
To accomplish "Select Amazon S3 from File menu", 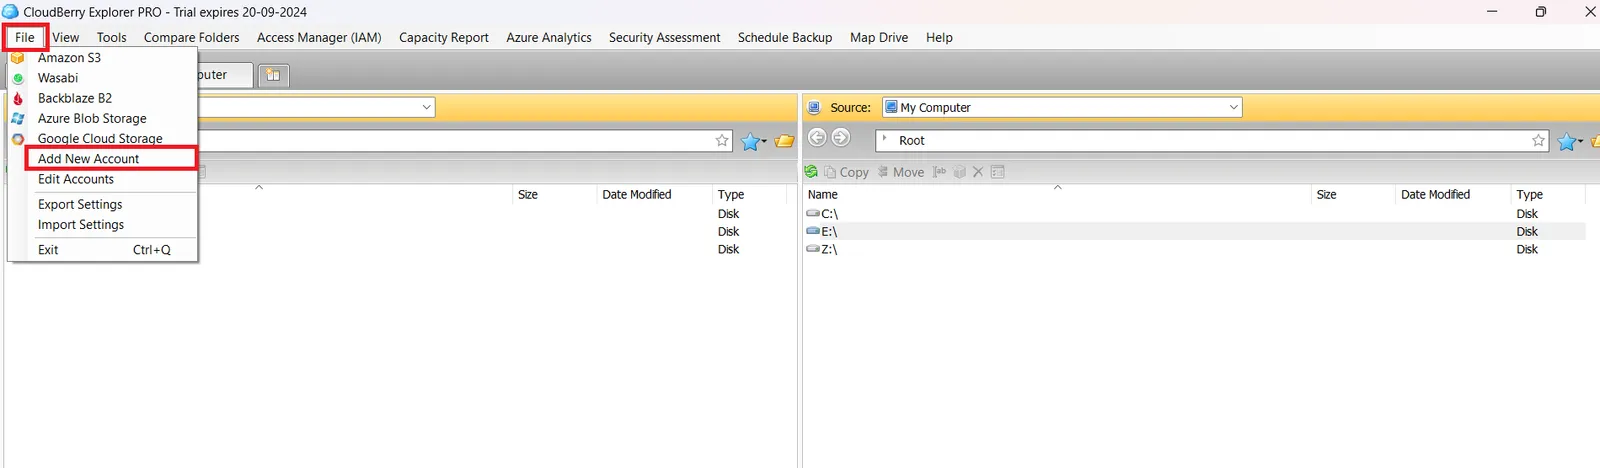I will pos(102,58).
